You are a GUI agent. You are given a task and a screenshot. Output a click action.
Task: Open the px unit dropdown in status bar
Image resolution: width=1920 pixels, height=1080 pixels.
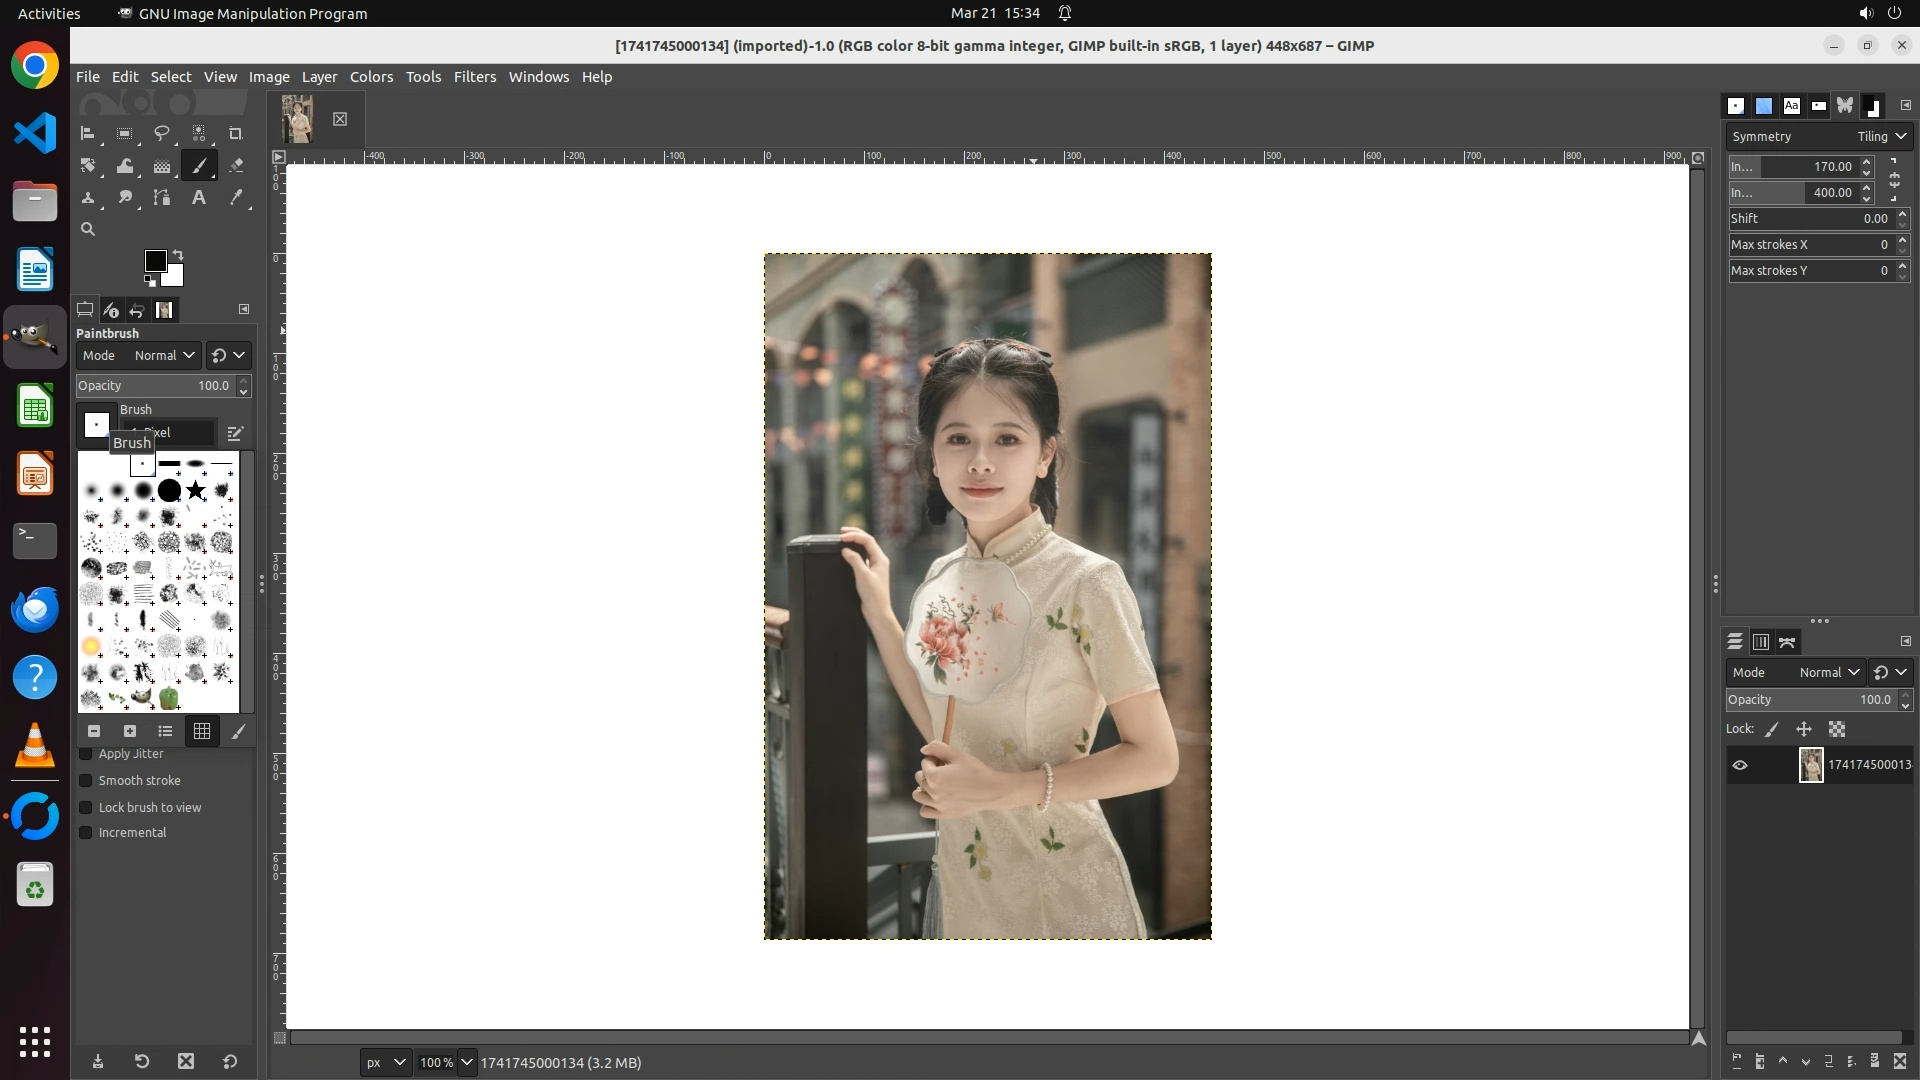385,1062
